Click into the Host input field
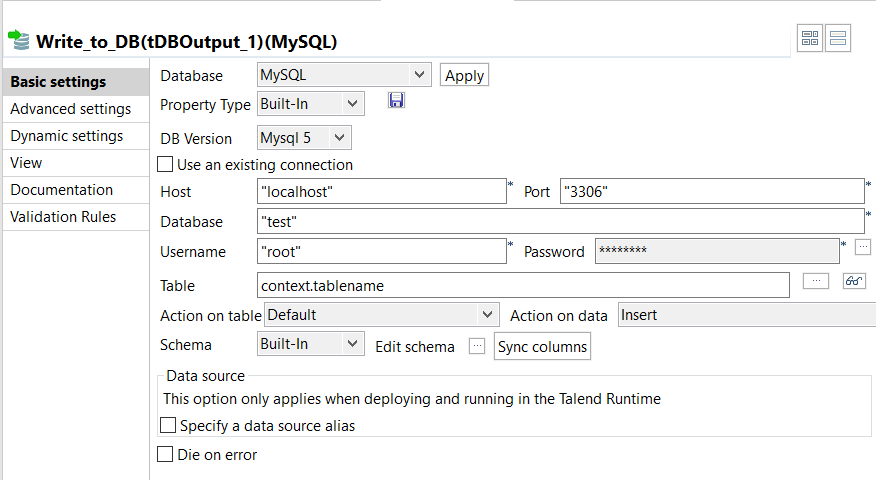The image size is (876, 480). pos(381,191)
